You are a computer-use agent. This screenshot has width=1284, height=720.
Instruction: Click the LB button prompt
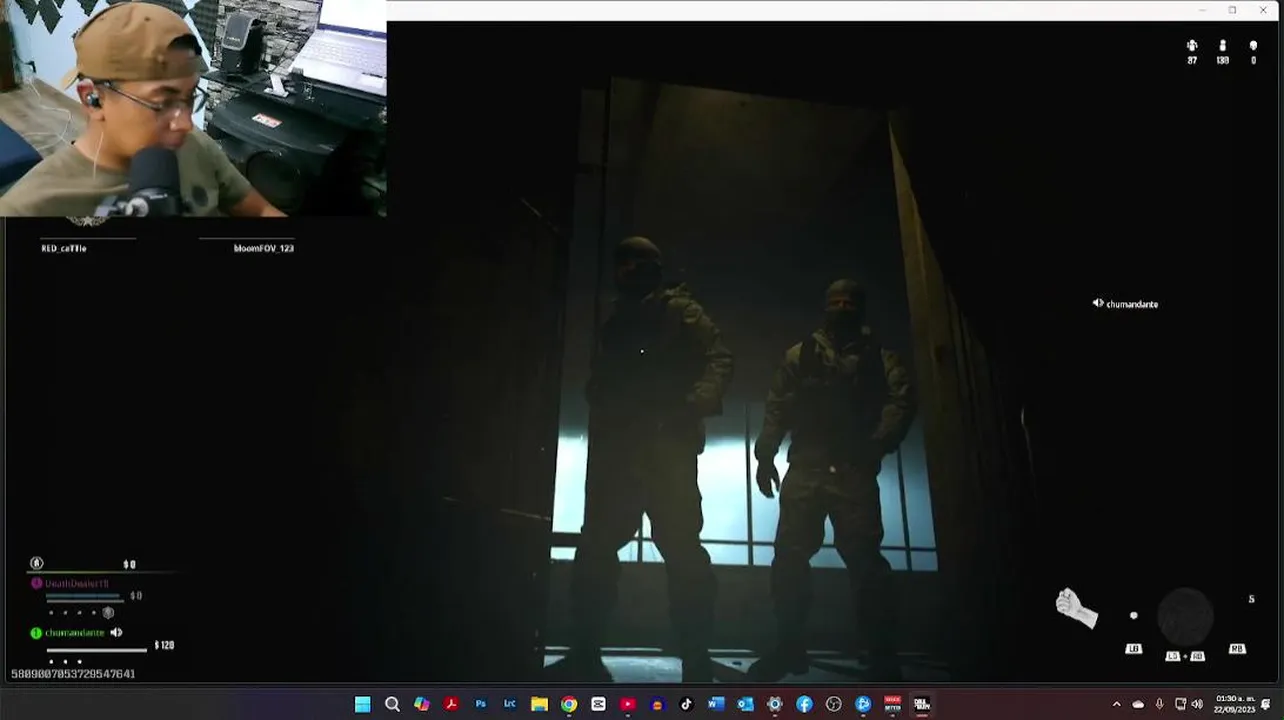(1133, 649)
